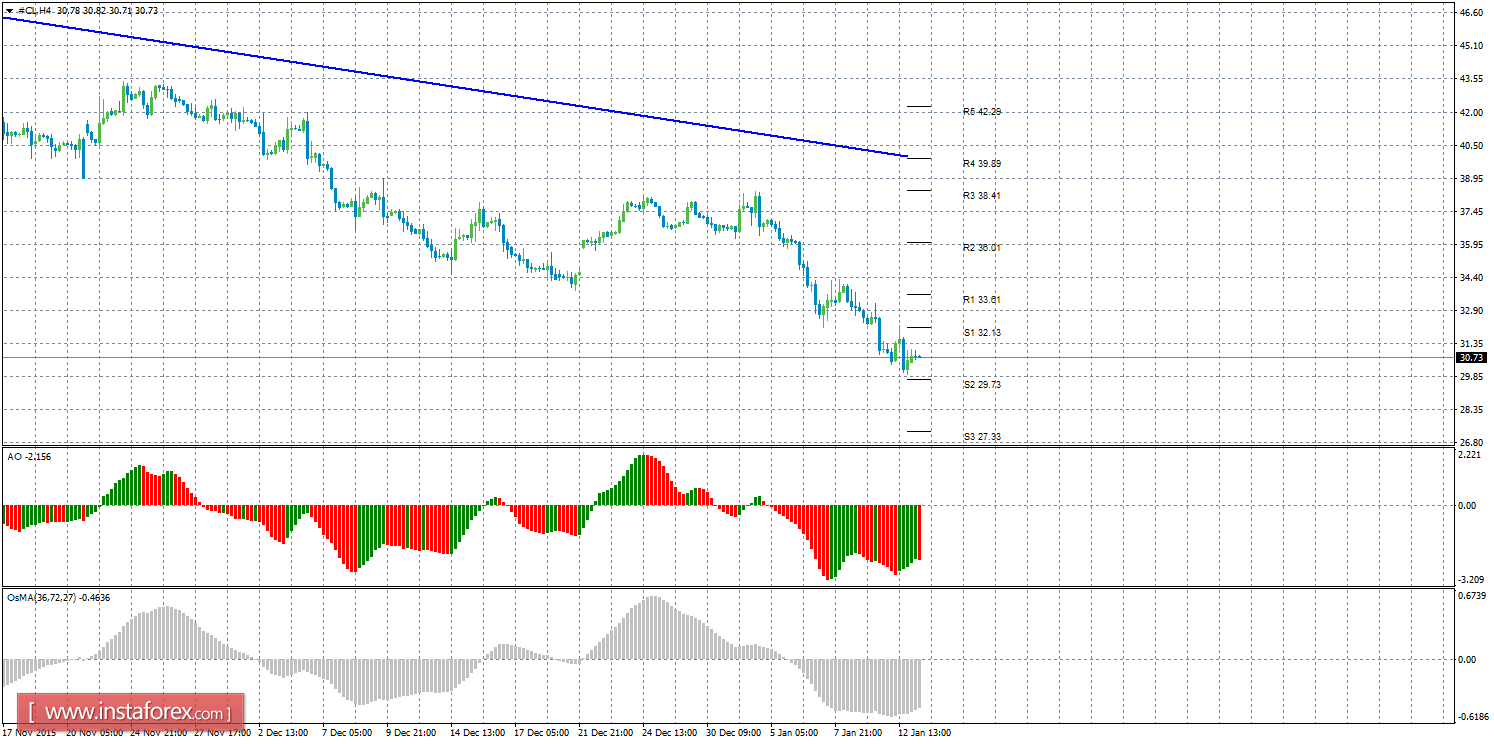Click the 45.10 price axis value
This screenshot has height=744, width=1494.
coord(1471,46)
